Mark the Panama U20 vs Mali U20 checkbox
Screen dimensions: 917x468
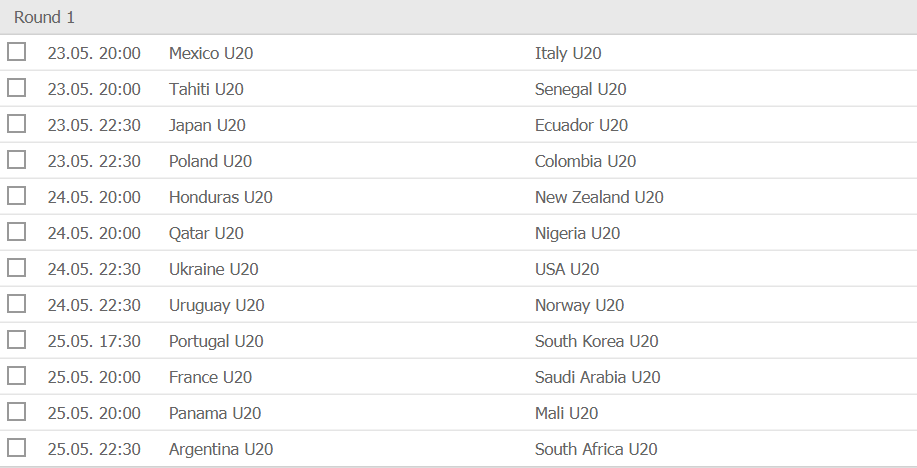(16, 411)
